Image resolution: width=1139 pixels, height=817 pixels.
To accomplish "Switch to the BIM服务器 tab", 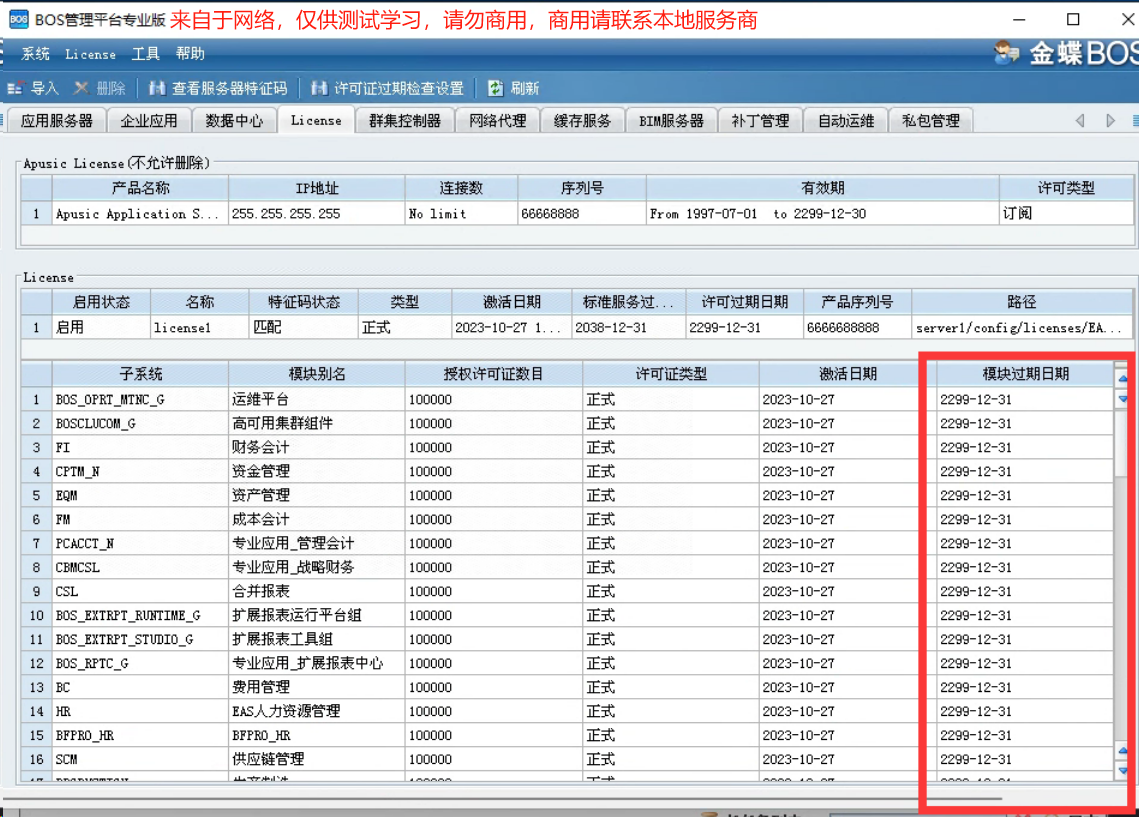I will 671,121.
